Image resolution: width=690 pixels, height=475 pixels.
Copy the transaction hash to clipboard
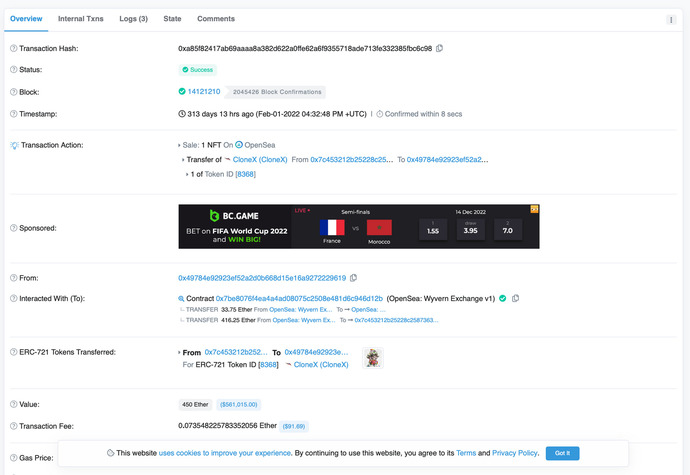pos(440,48)
